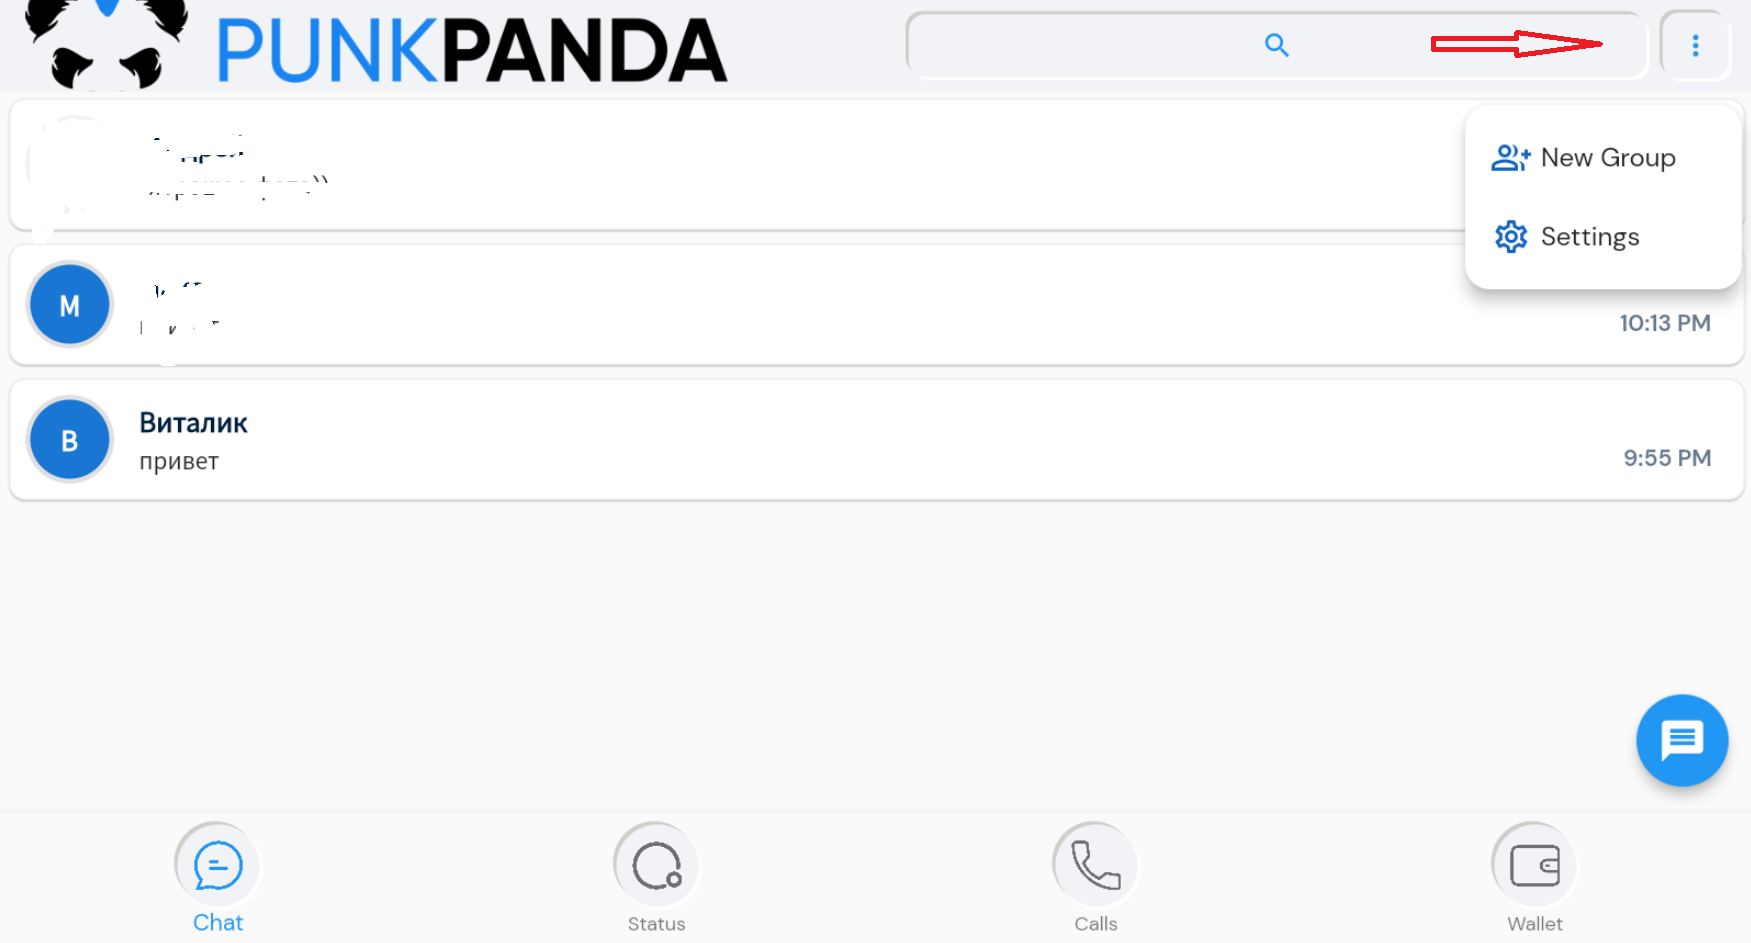1751x943 pixels.
Task: Select the Status icon in bottom navigation
Action: click(655, 863)
